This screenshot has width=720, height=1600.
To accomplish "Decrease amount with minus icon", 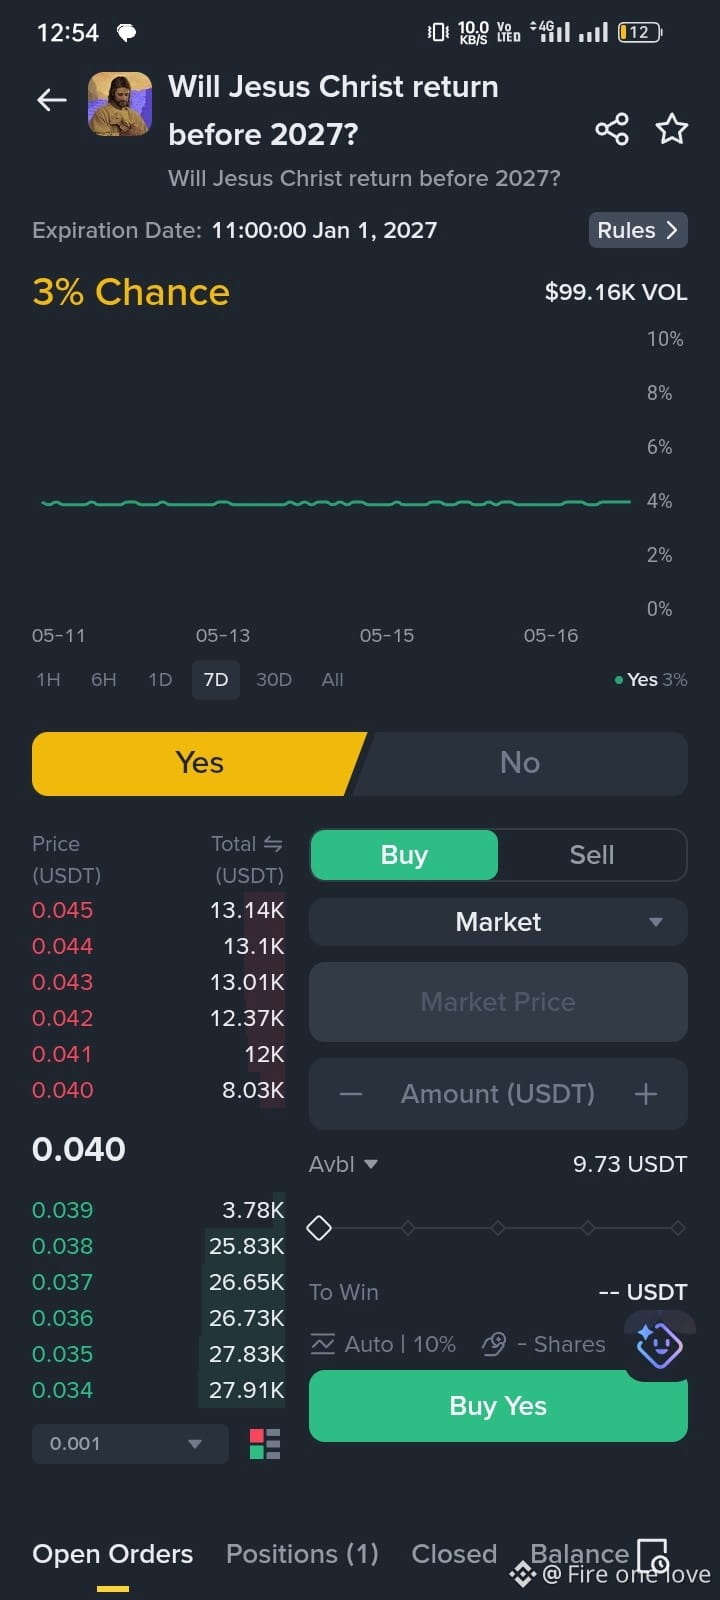I will (350, 1094).
